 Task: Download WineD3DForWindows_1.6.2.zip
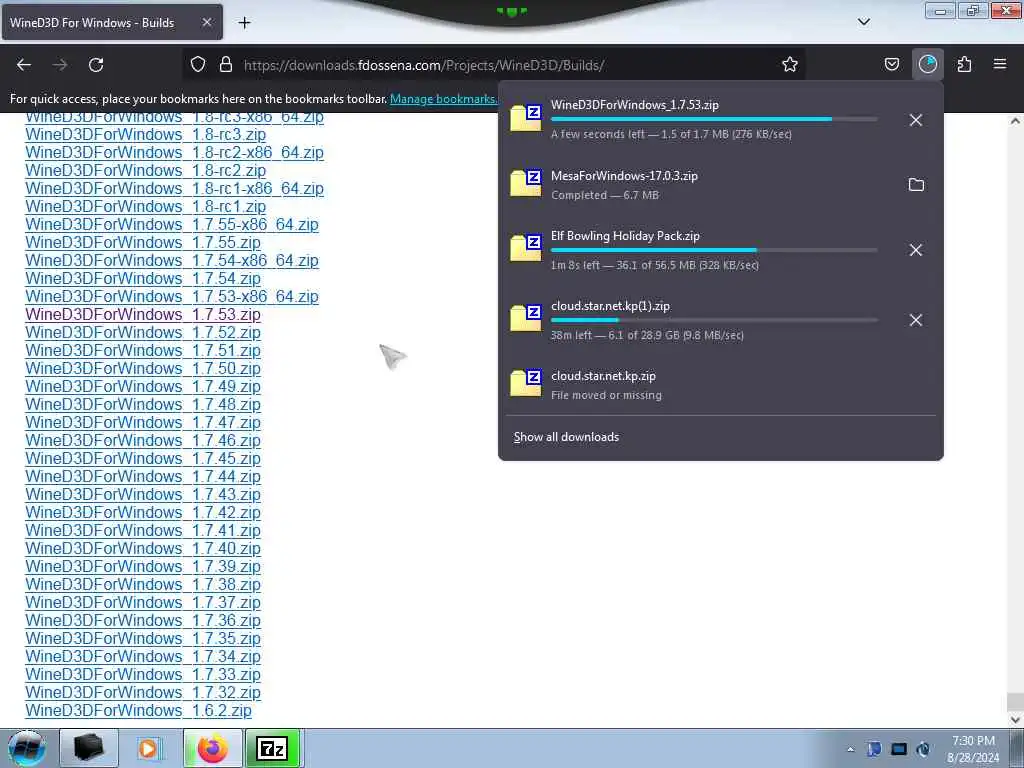(x=138, y=711)
